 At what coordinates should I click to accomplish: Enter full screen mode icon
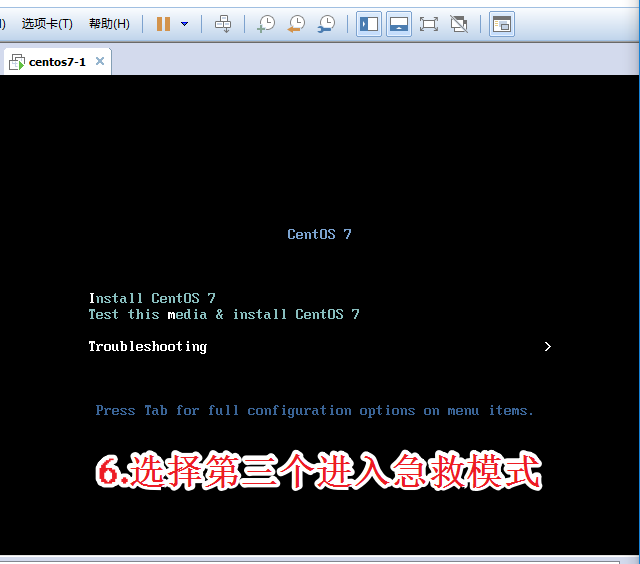point(429,24)
